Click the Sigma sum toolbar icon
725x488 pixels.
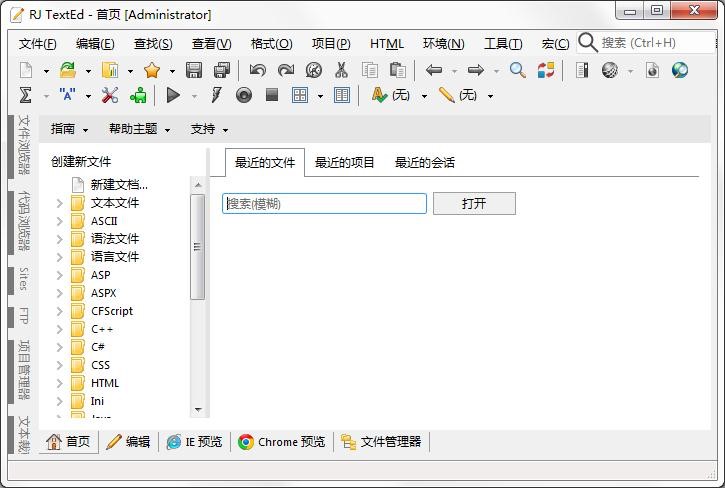[26, 96]
